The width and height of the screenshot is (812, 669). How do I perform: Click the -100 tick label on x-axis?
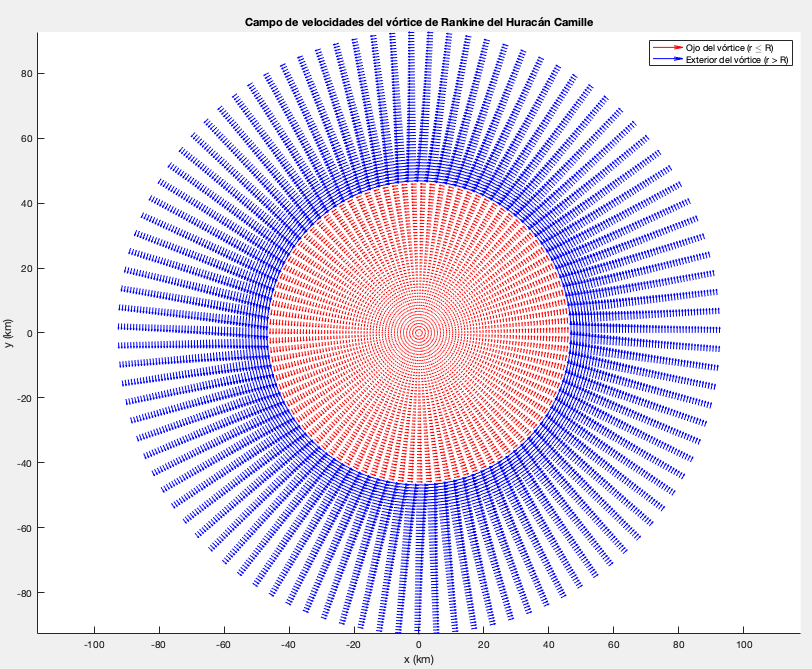(94, 645)
